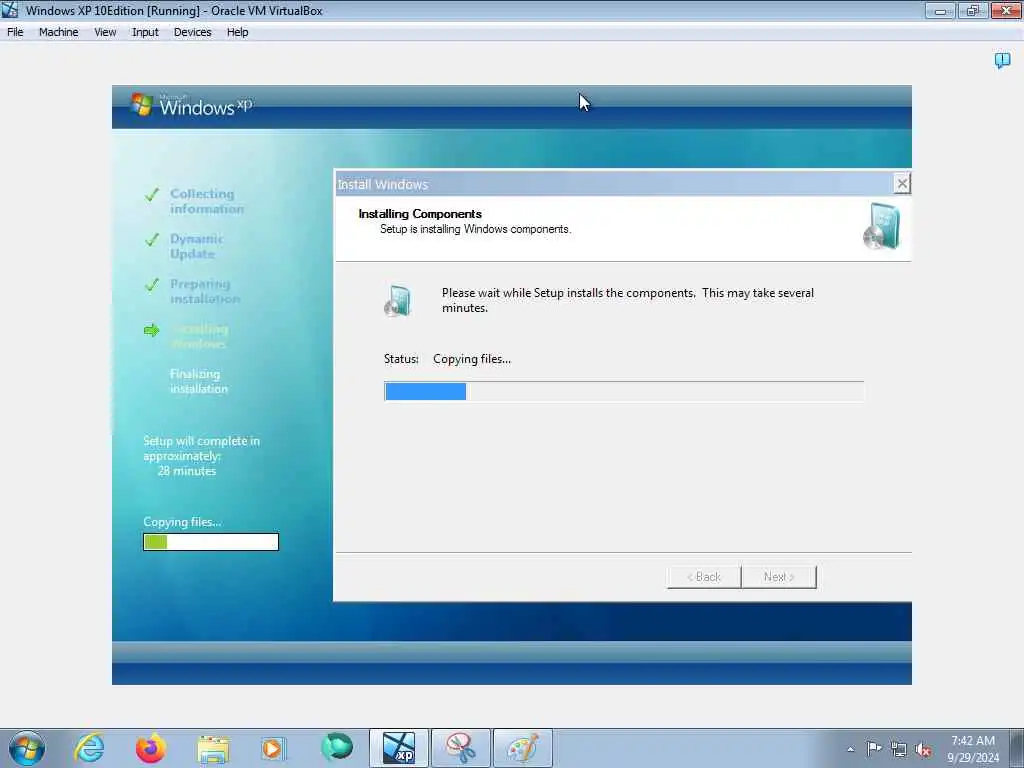Open the Input menu
This screenshot has height=768, width=1024.
point(145,32)
